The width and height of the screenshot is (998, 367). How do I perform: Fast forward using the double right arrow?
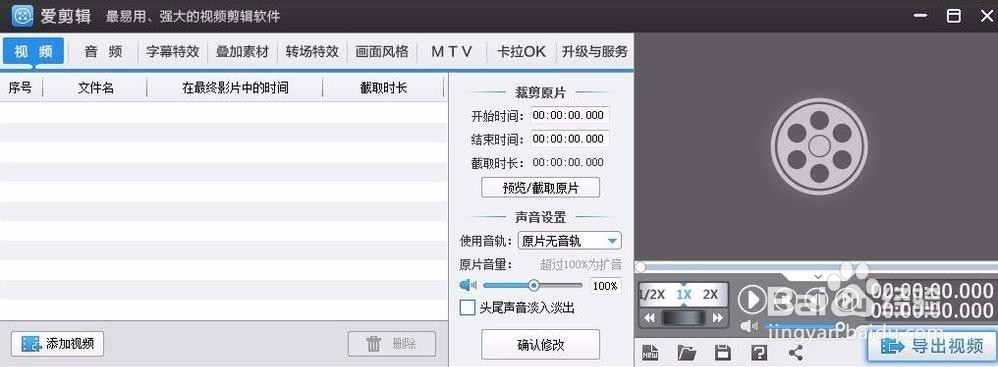tap(717, 317)
